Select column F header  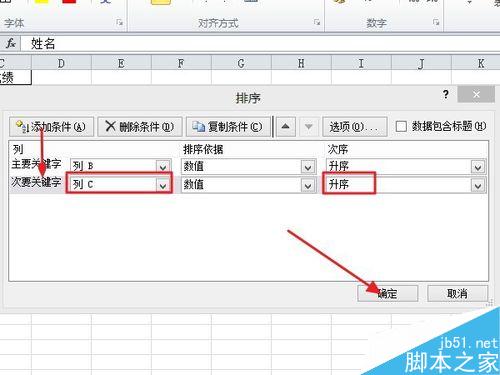(181, 63)
